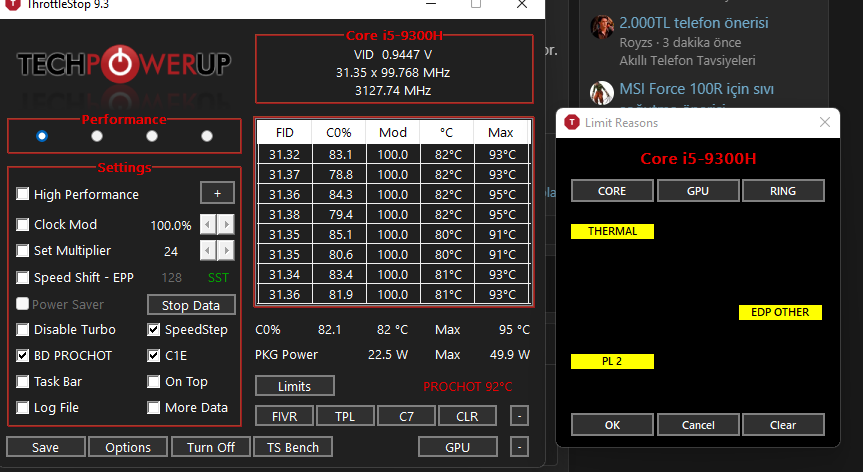Uncheck the BD PROCHOT checkbox
Image resolution: width=863 pixels, height=472 pixels.
23,355
